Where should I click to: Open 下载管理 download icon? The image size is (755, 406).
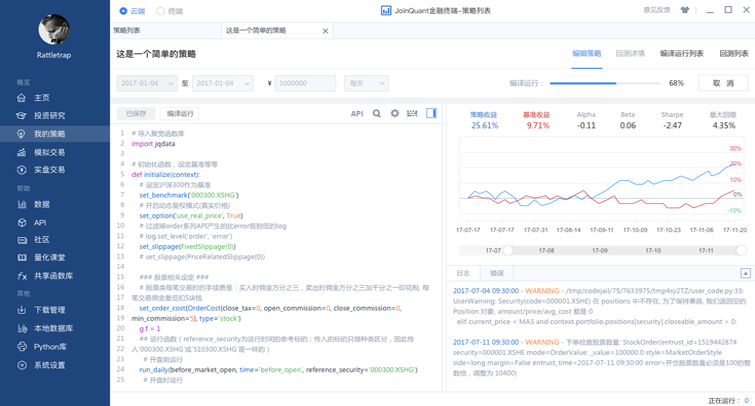tap(21, 310)
